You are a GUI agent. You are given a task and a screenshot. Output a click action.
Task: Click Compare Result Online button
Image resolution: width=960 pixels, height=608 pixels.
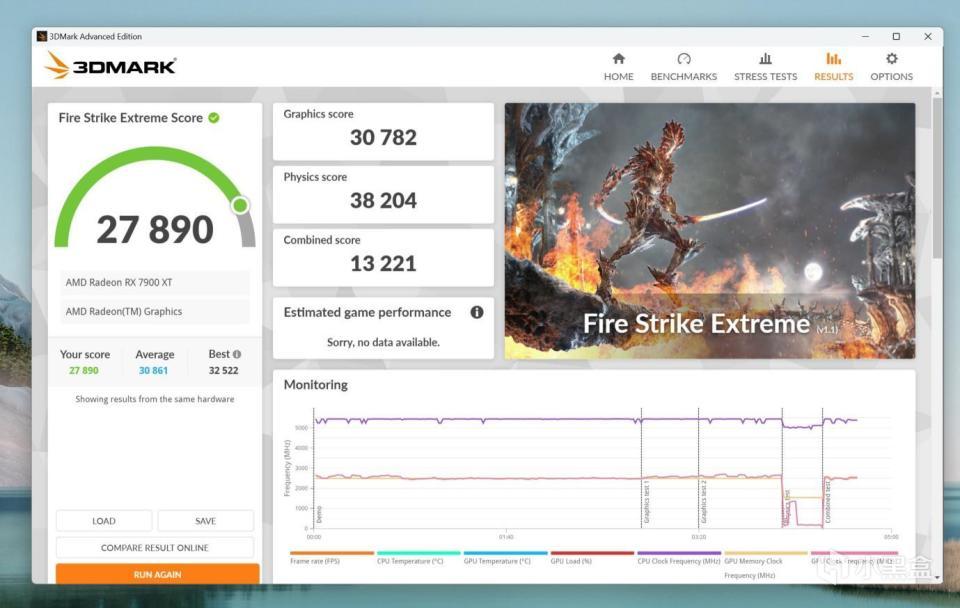154,547
